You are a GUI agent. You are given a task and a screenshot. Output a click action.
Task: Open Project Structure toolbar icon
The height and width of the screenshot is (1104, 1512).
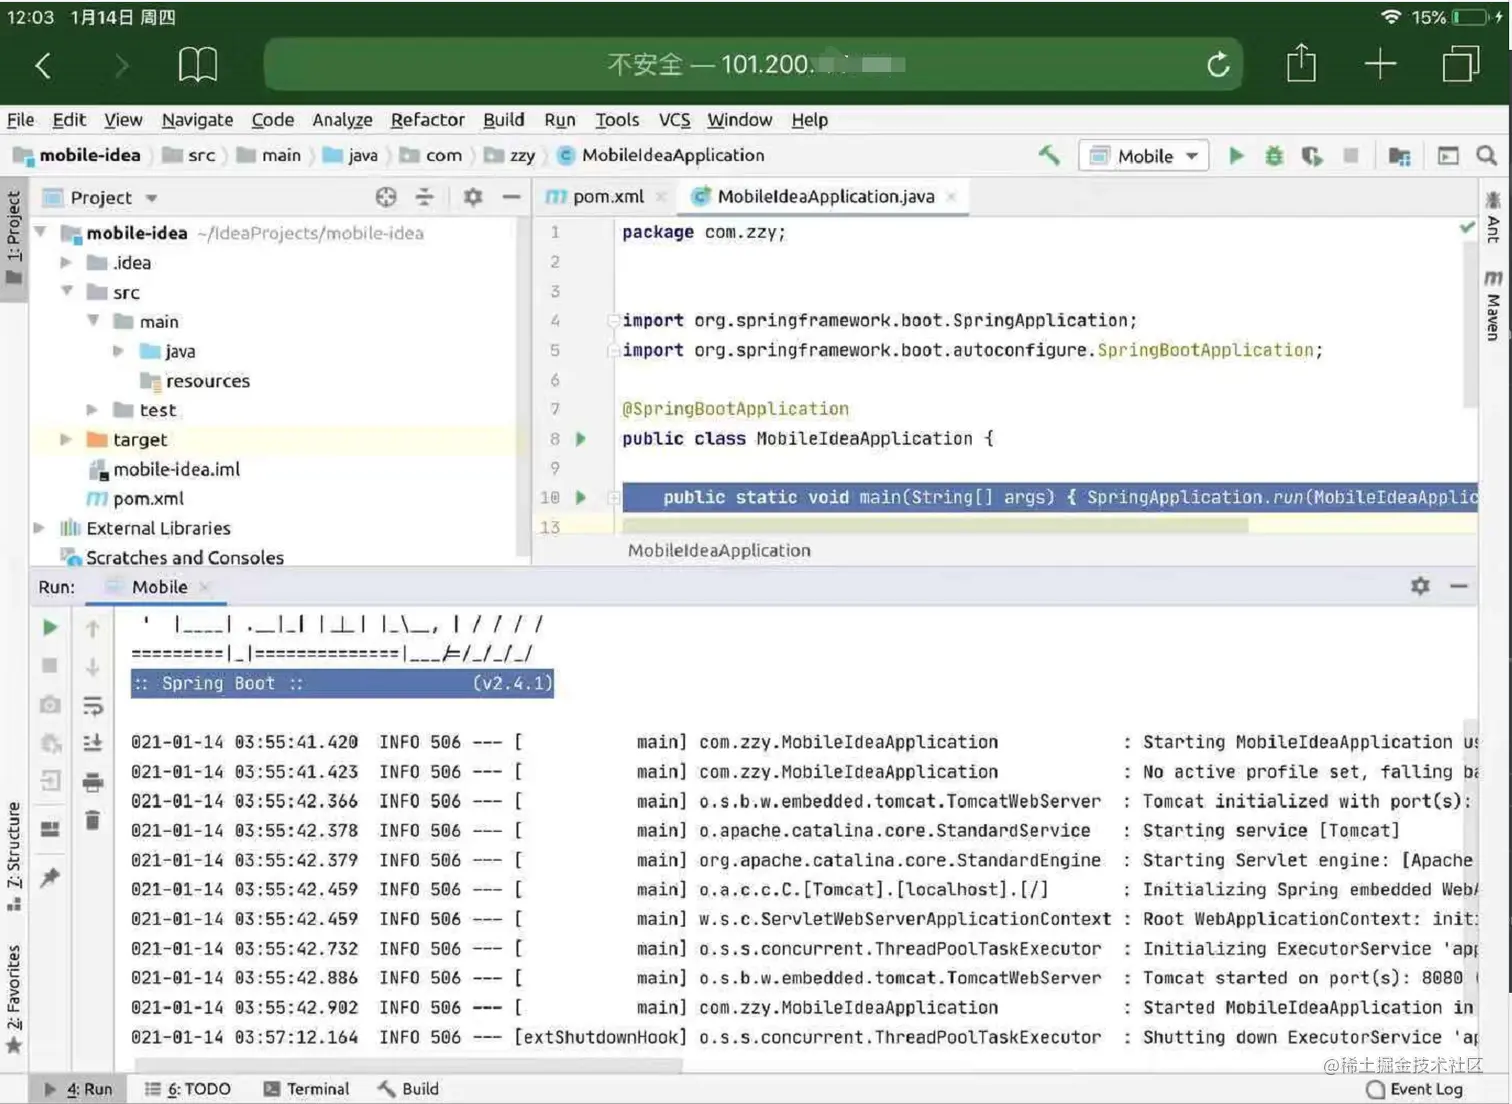(1399, 156)
